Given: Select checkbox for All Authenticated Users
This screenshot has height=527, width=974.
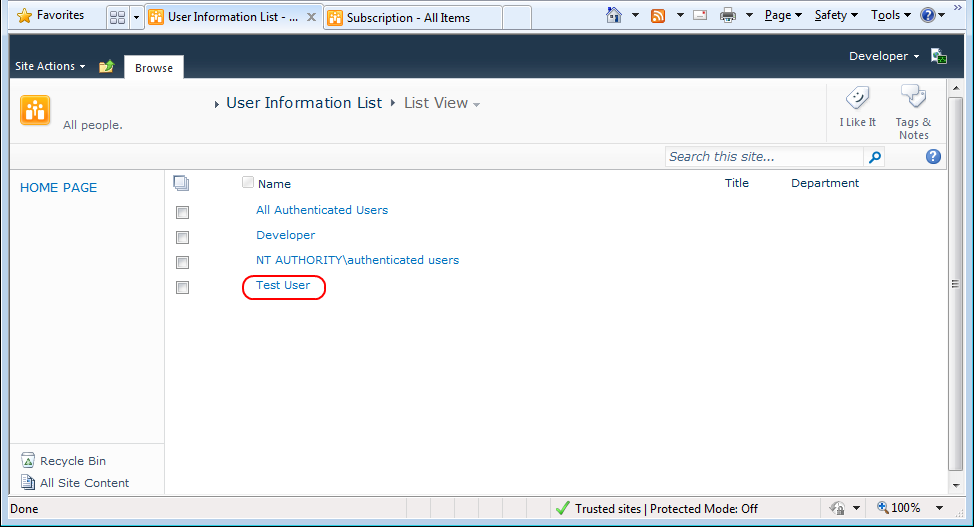Looking at the screenshot, I should pyautogui.click(x=182, y=213).
